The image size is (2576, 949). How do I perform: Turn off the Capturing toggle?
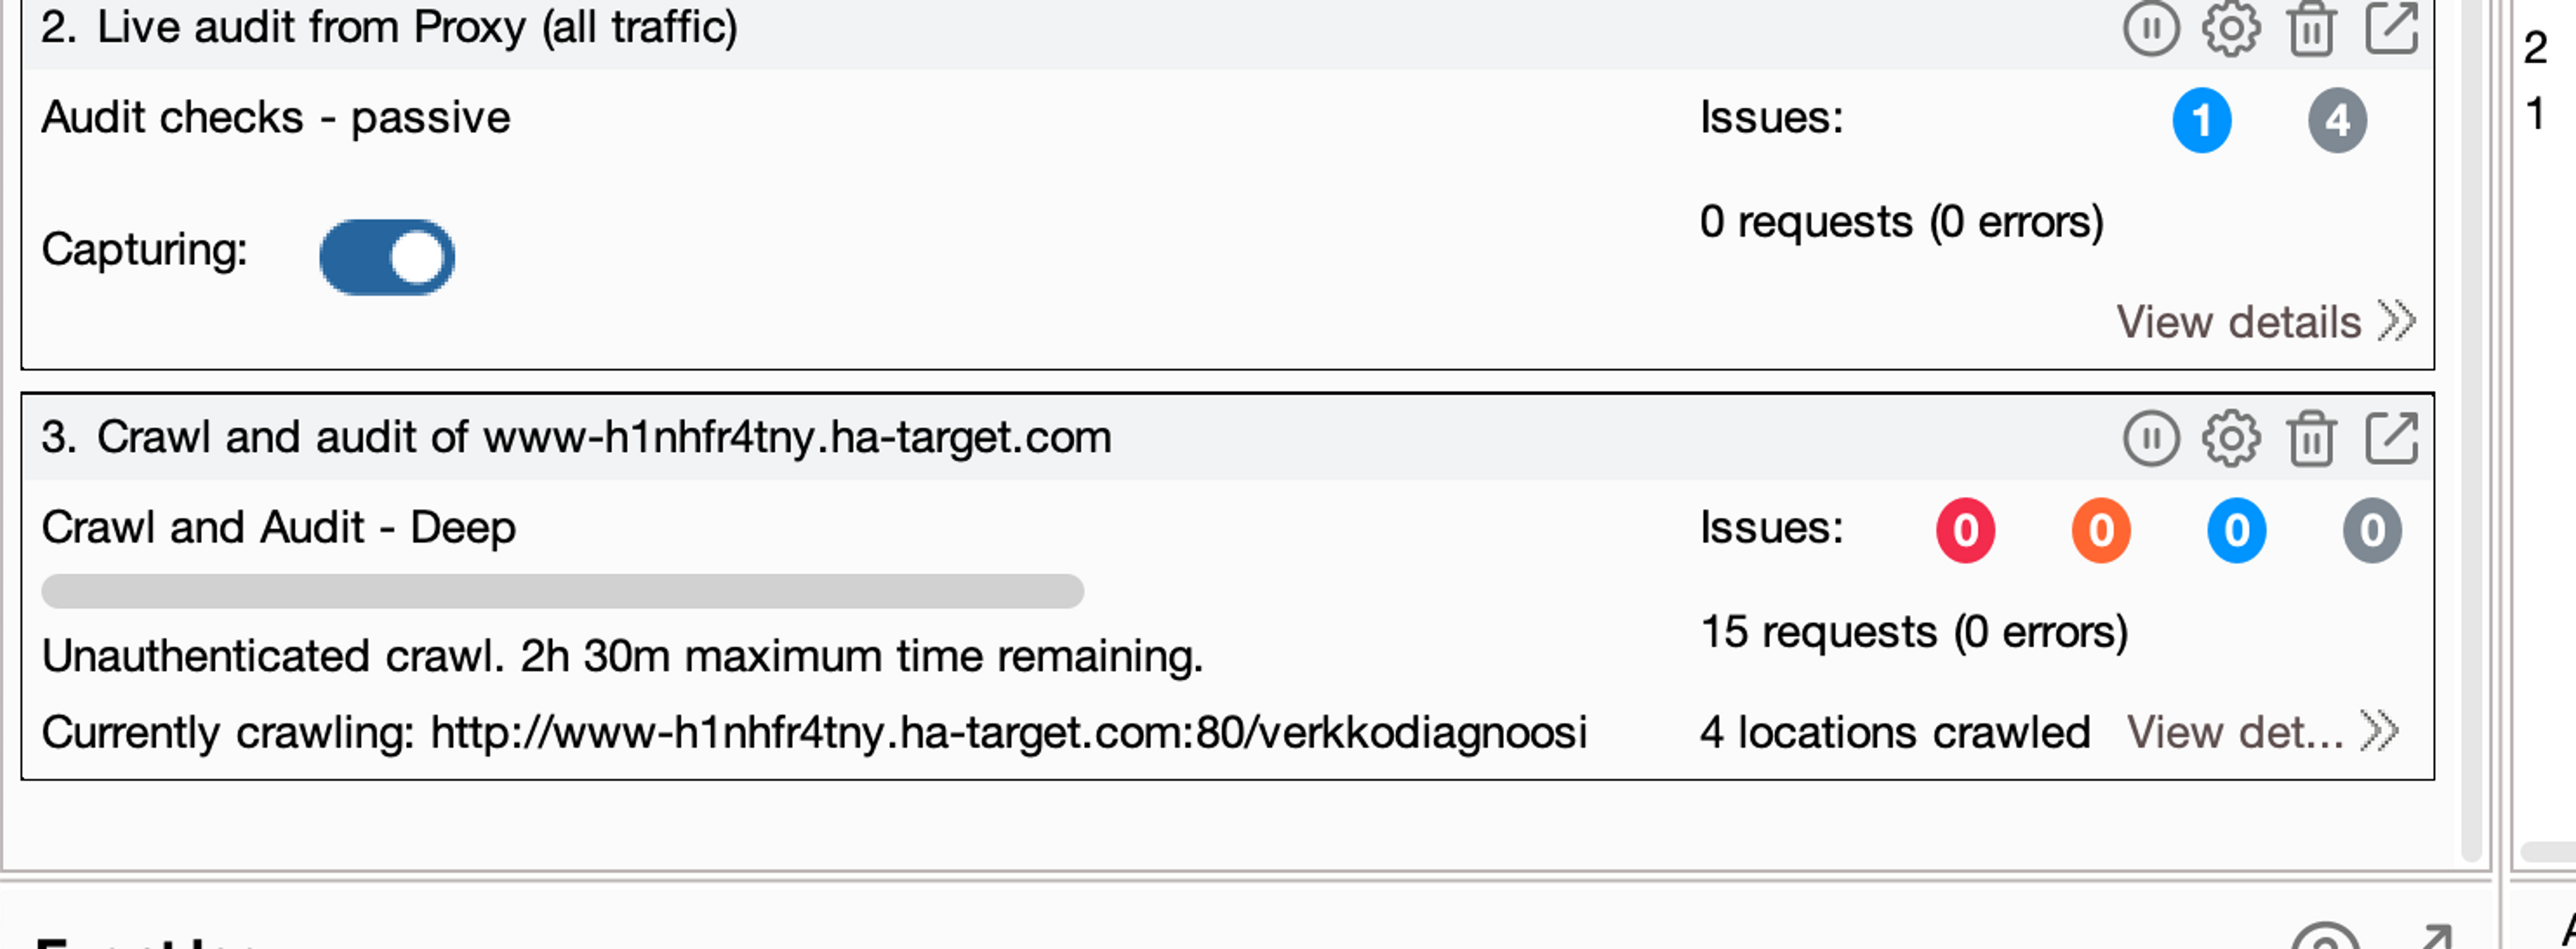[387, 257]
